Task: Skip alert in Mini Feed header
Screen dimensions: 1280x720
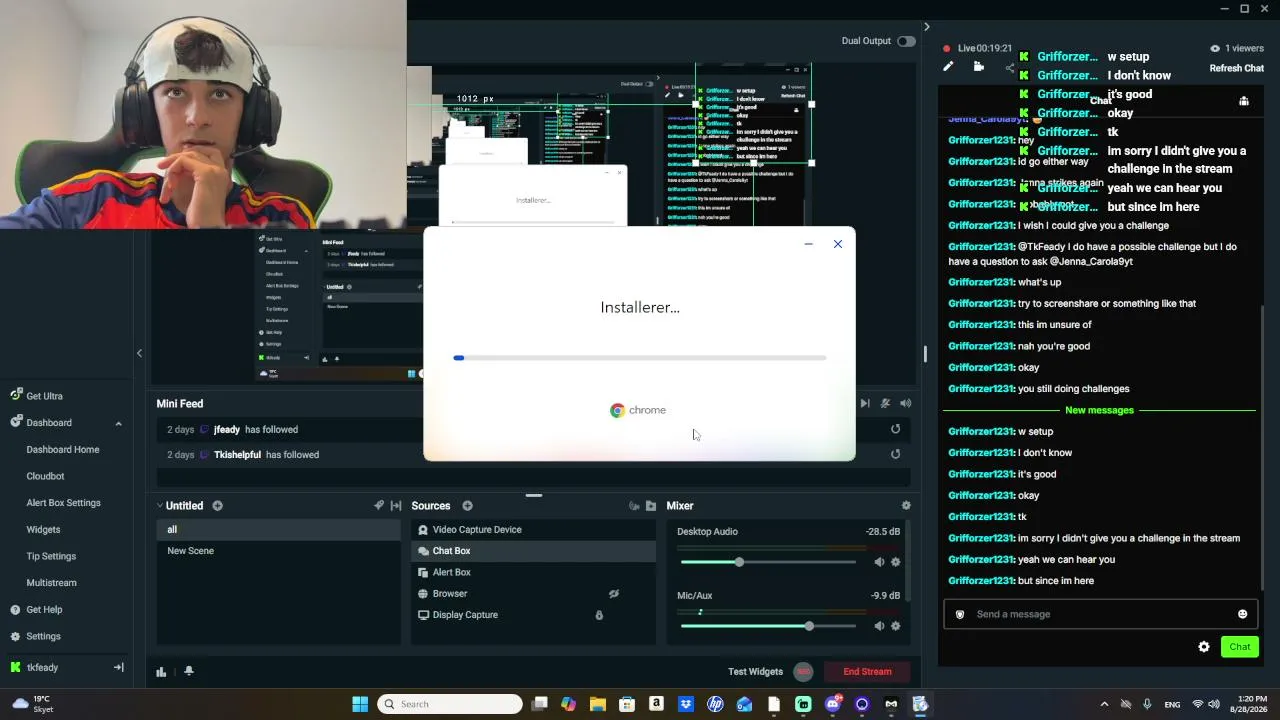Action: coord(865,404)
